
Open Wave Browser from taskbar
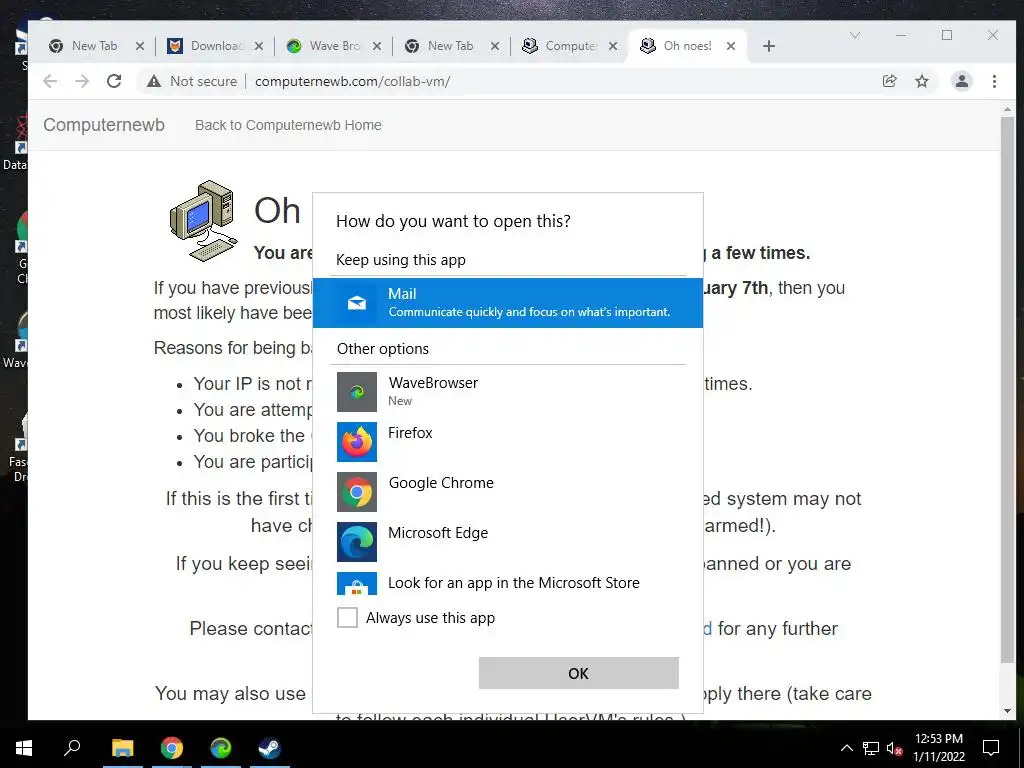pos(221,747)
